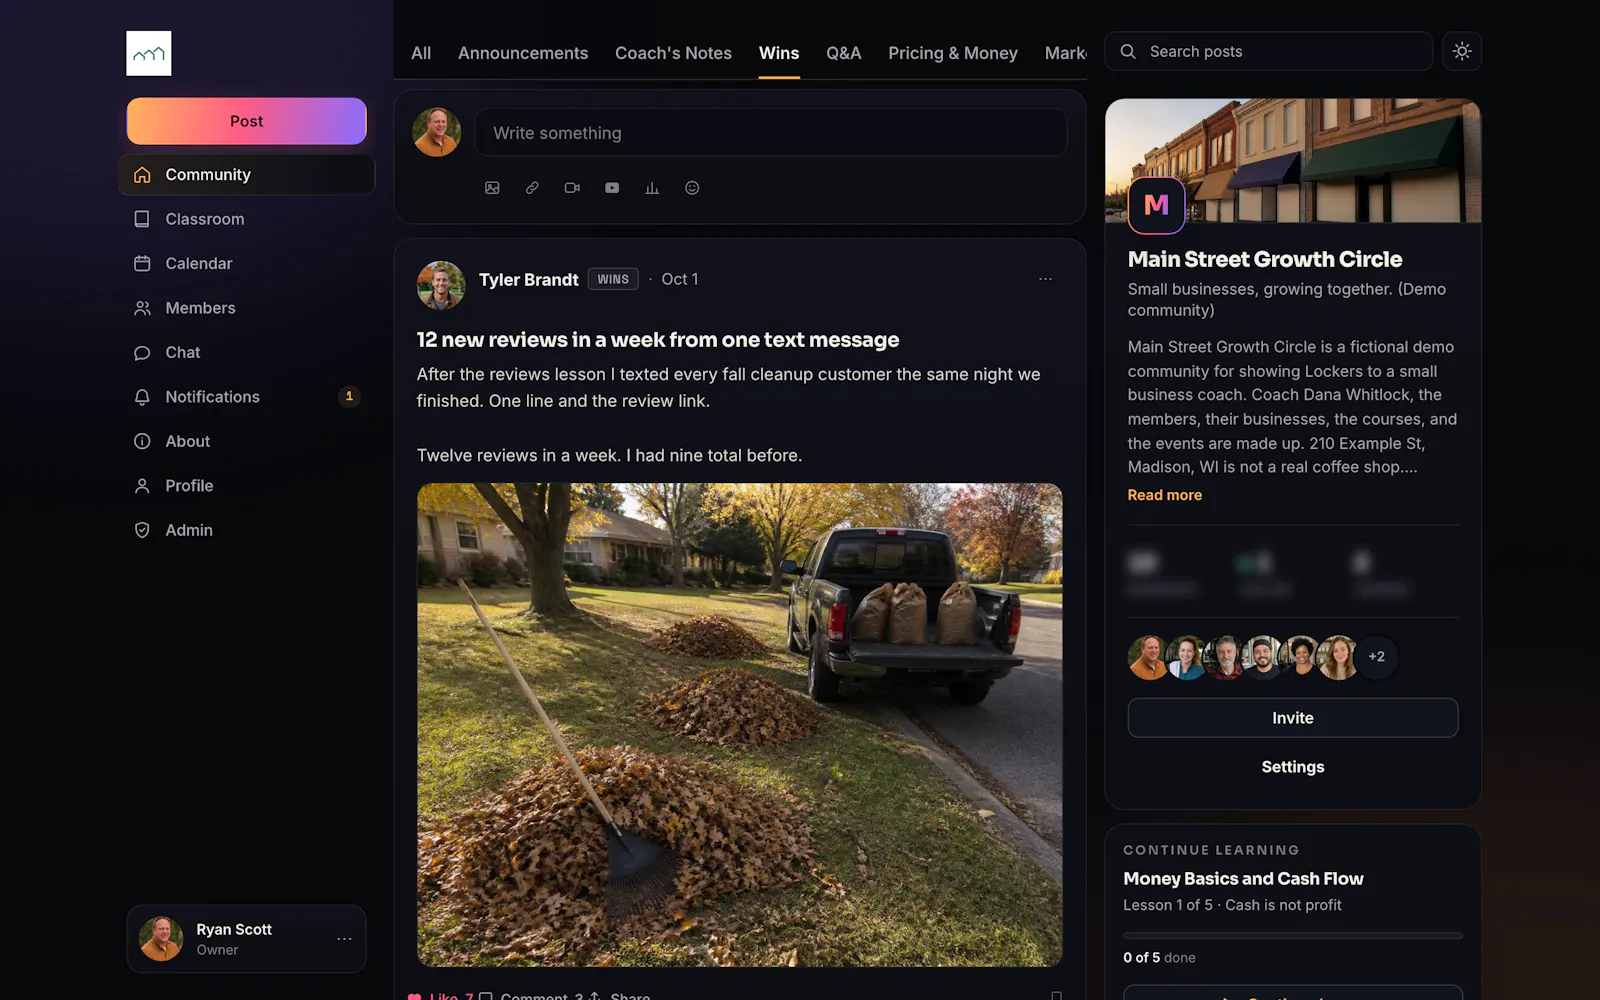Click the +2 more members bubble
This screenshot has width=1600, height=1000.
click(1377, 657)
